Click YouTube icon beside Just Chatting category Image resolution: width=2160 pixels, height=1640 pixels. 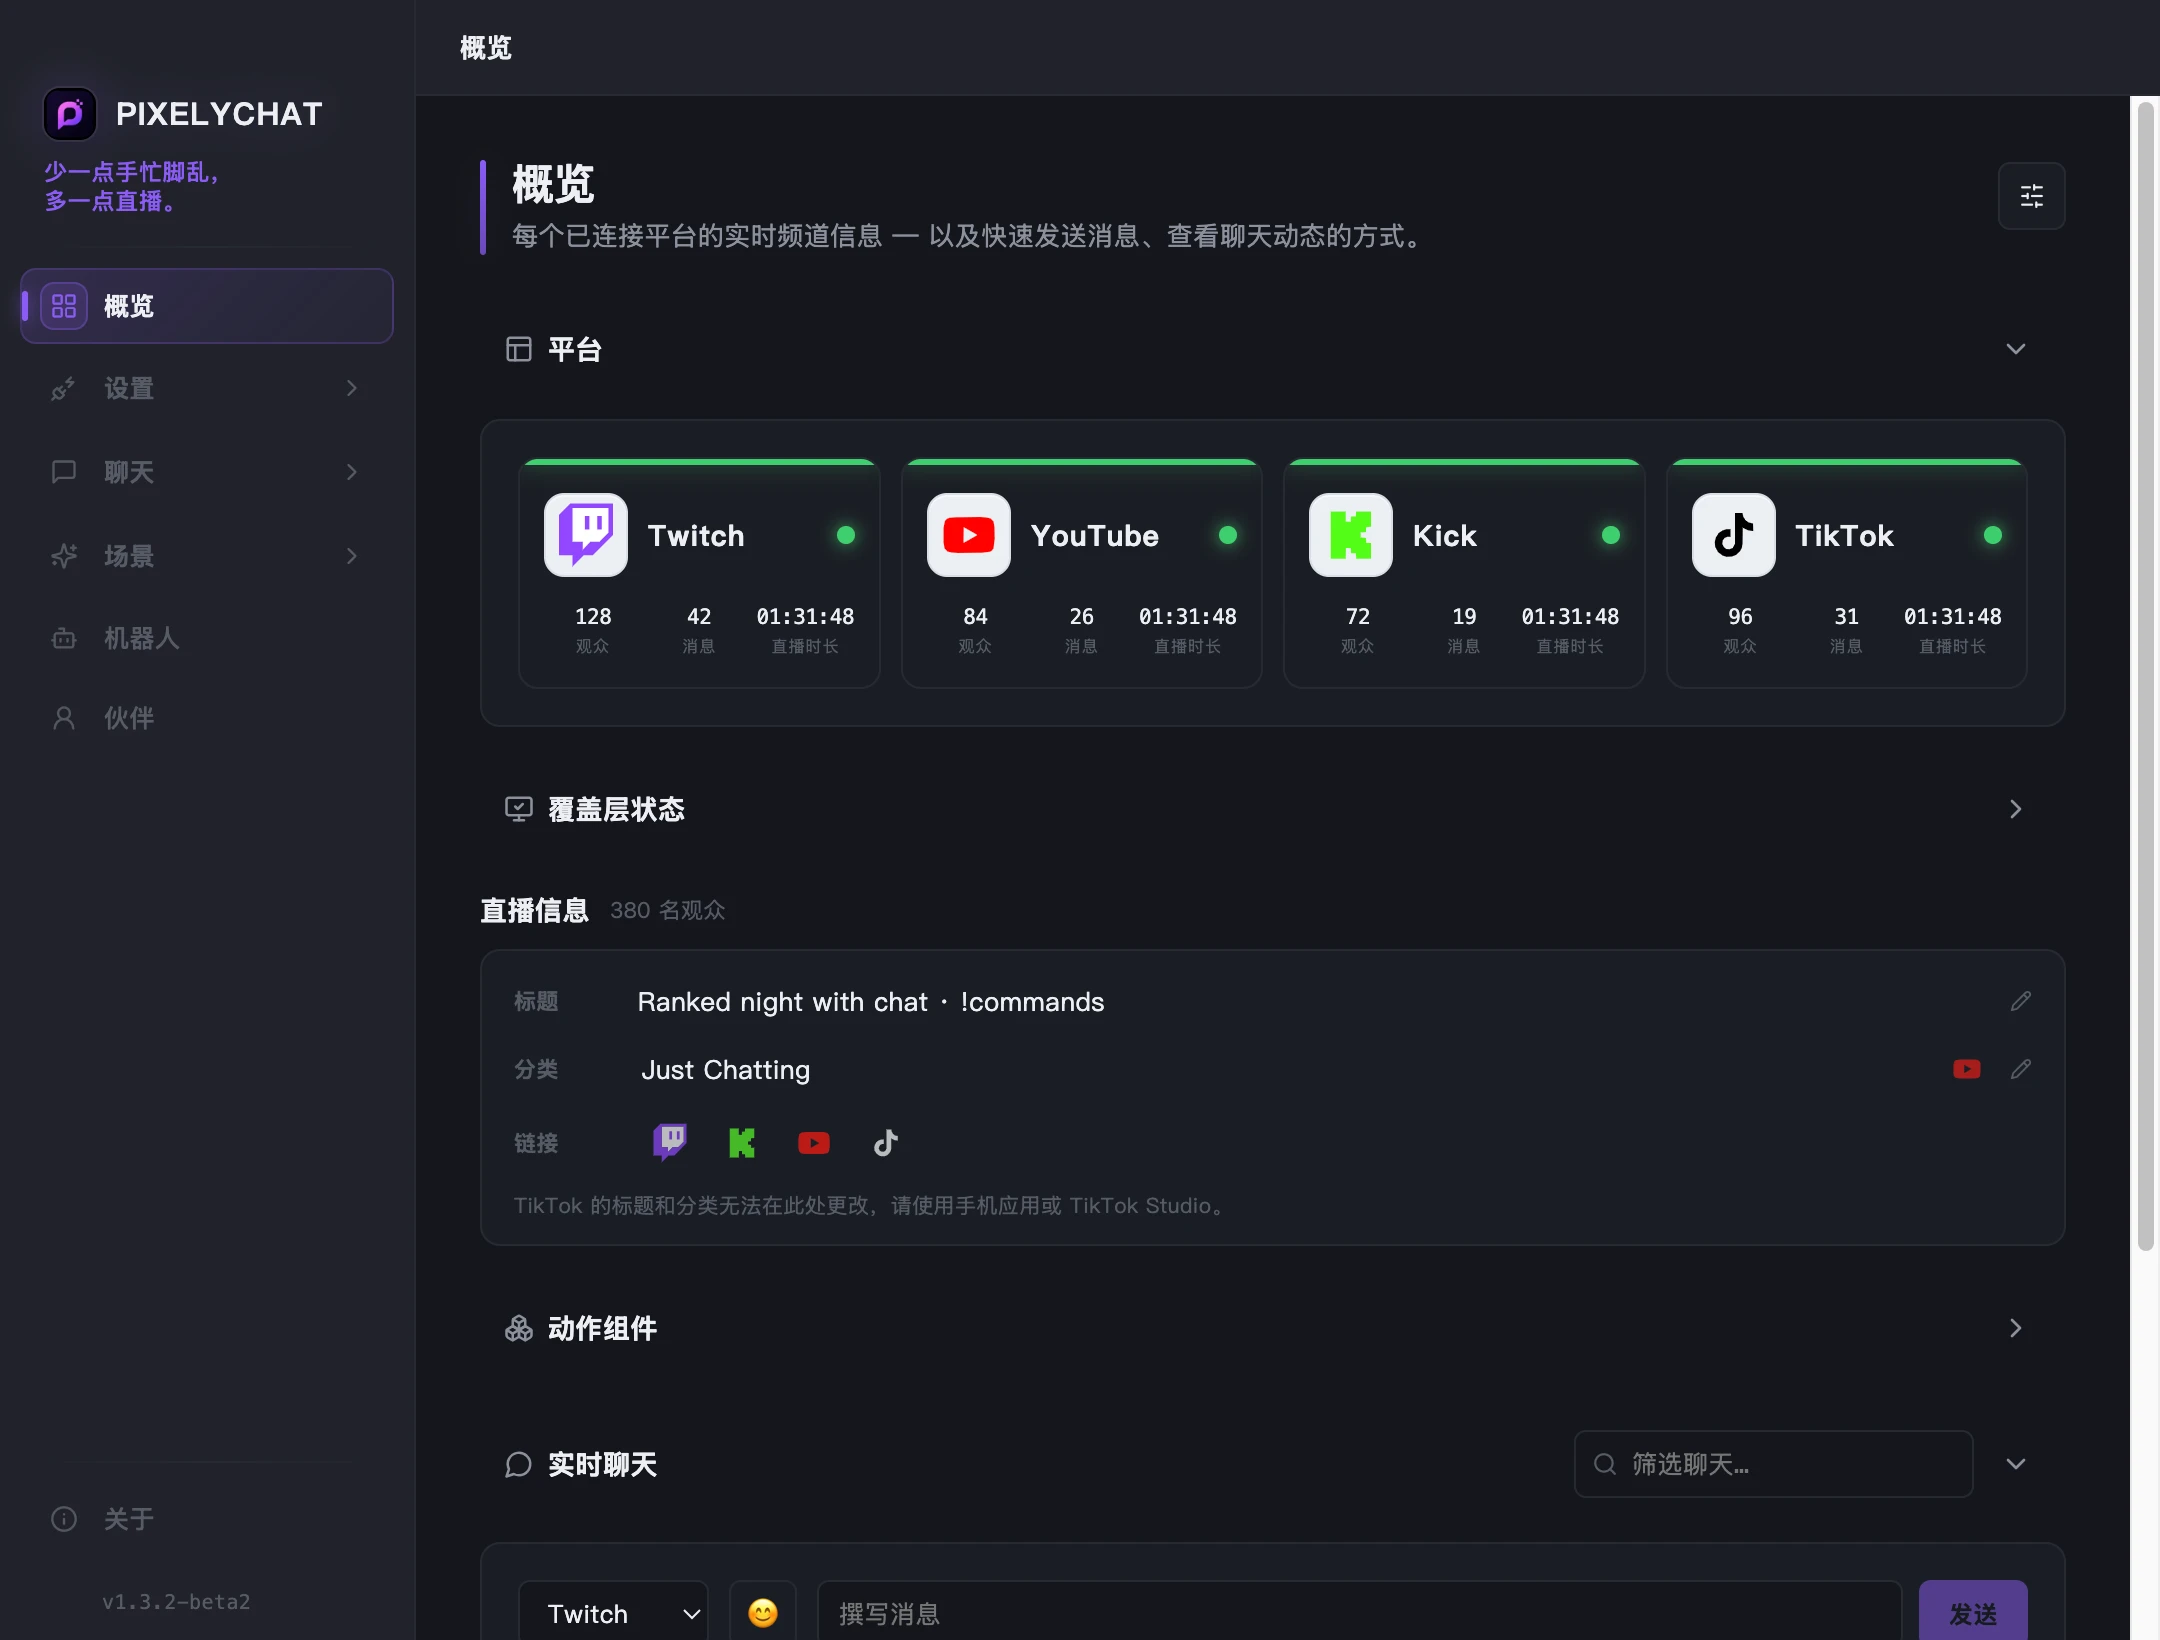tap(1966, 1069)
